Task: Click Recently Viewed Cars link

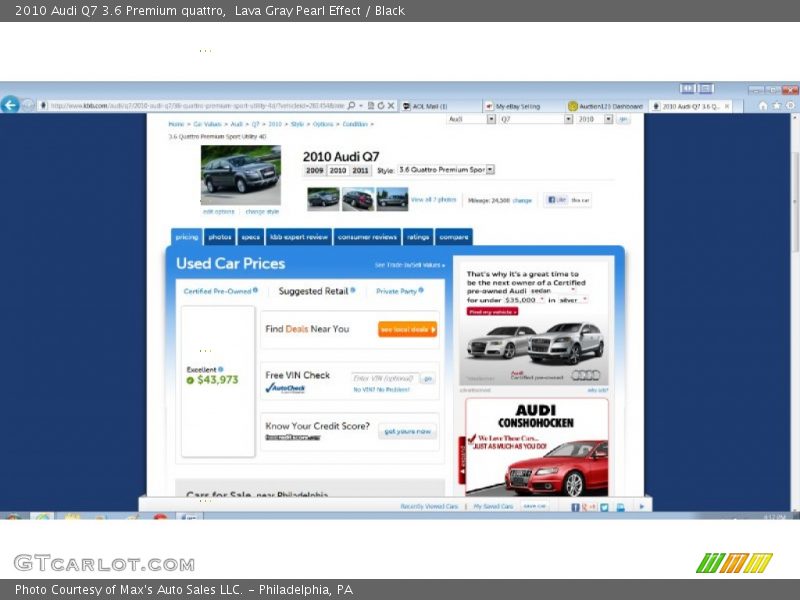Action: click(x=429, y=507)
